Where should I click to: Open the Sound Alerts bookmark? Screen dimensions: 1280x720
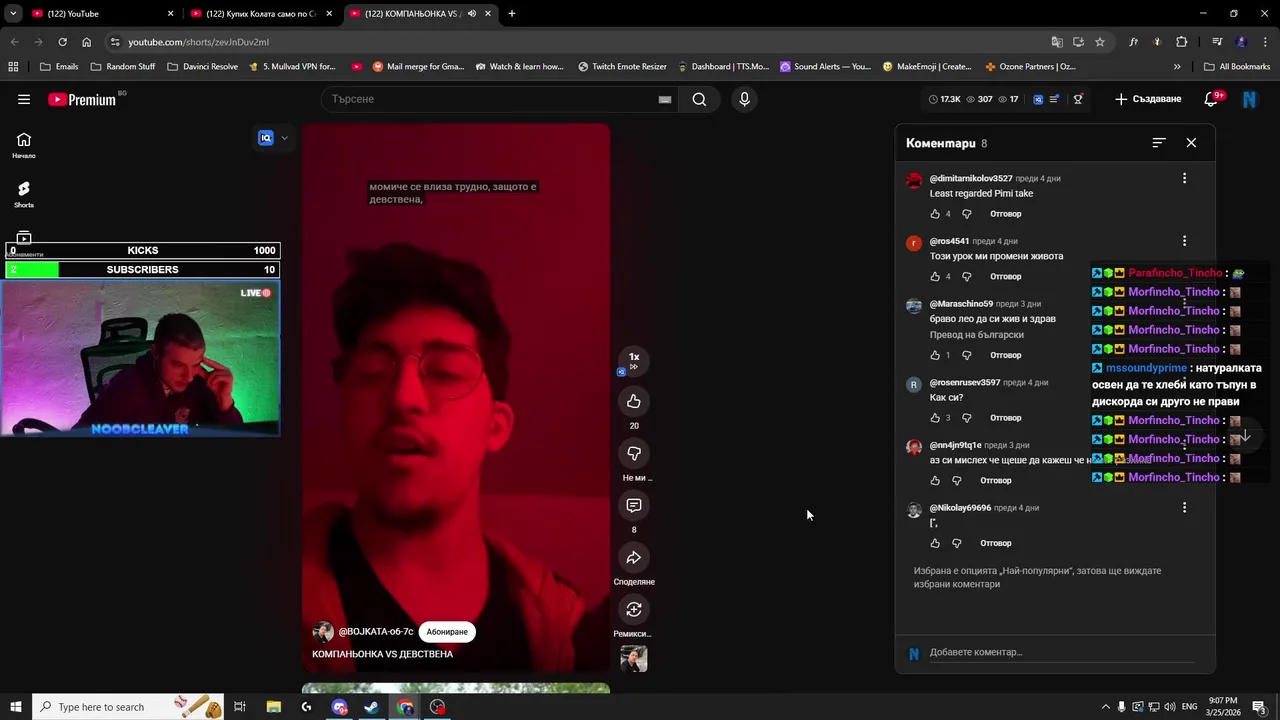[x=825, y=67]
